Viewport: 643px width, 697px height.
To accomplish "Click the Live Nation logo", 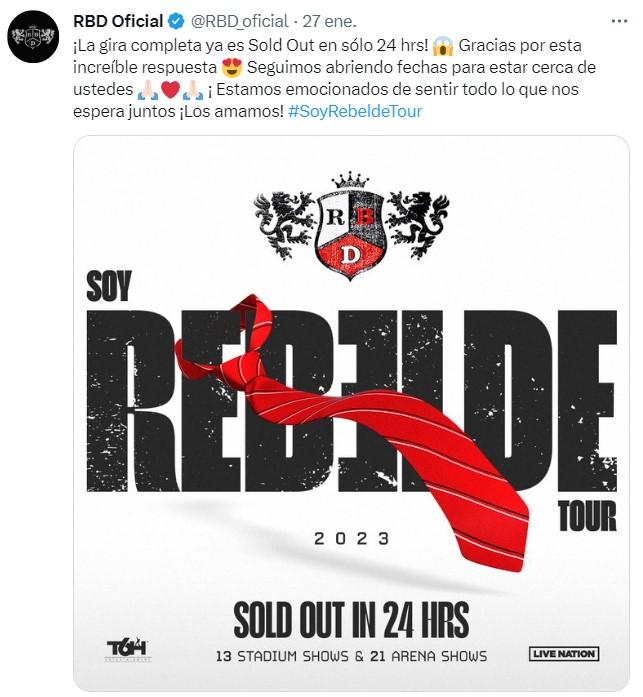I will coord(563,654).
